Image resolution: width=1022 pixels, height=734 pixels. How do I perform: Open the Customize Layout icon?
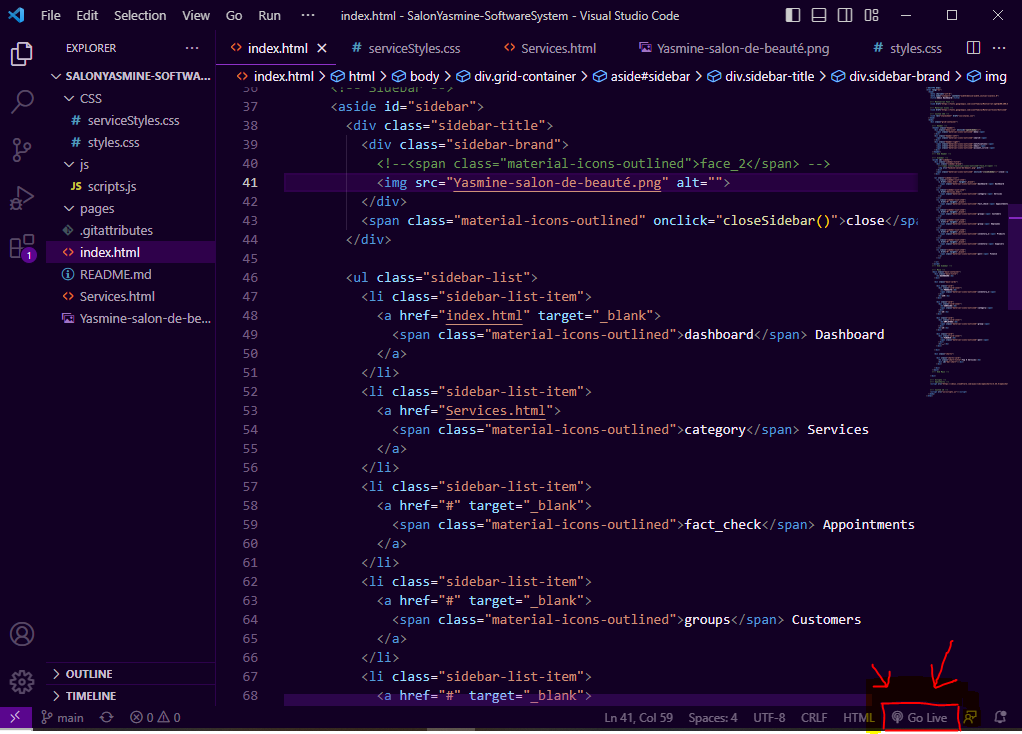(x=871, y=15)
